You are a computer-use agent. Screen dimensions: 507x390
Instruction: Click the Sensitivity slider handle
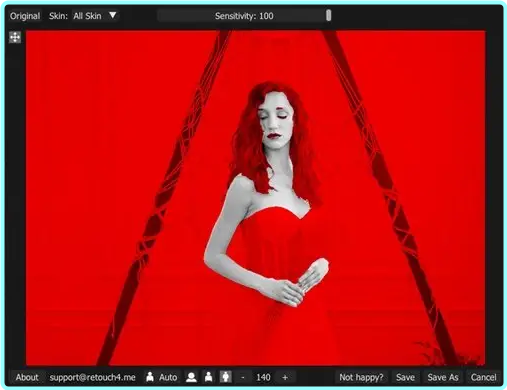pyautogui.click(x=329, y=15)
